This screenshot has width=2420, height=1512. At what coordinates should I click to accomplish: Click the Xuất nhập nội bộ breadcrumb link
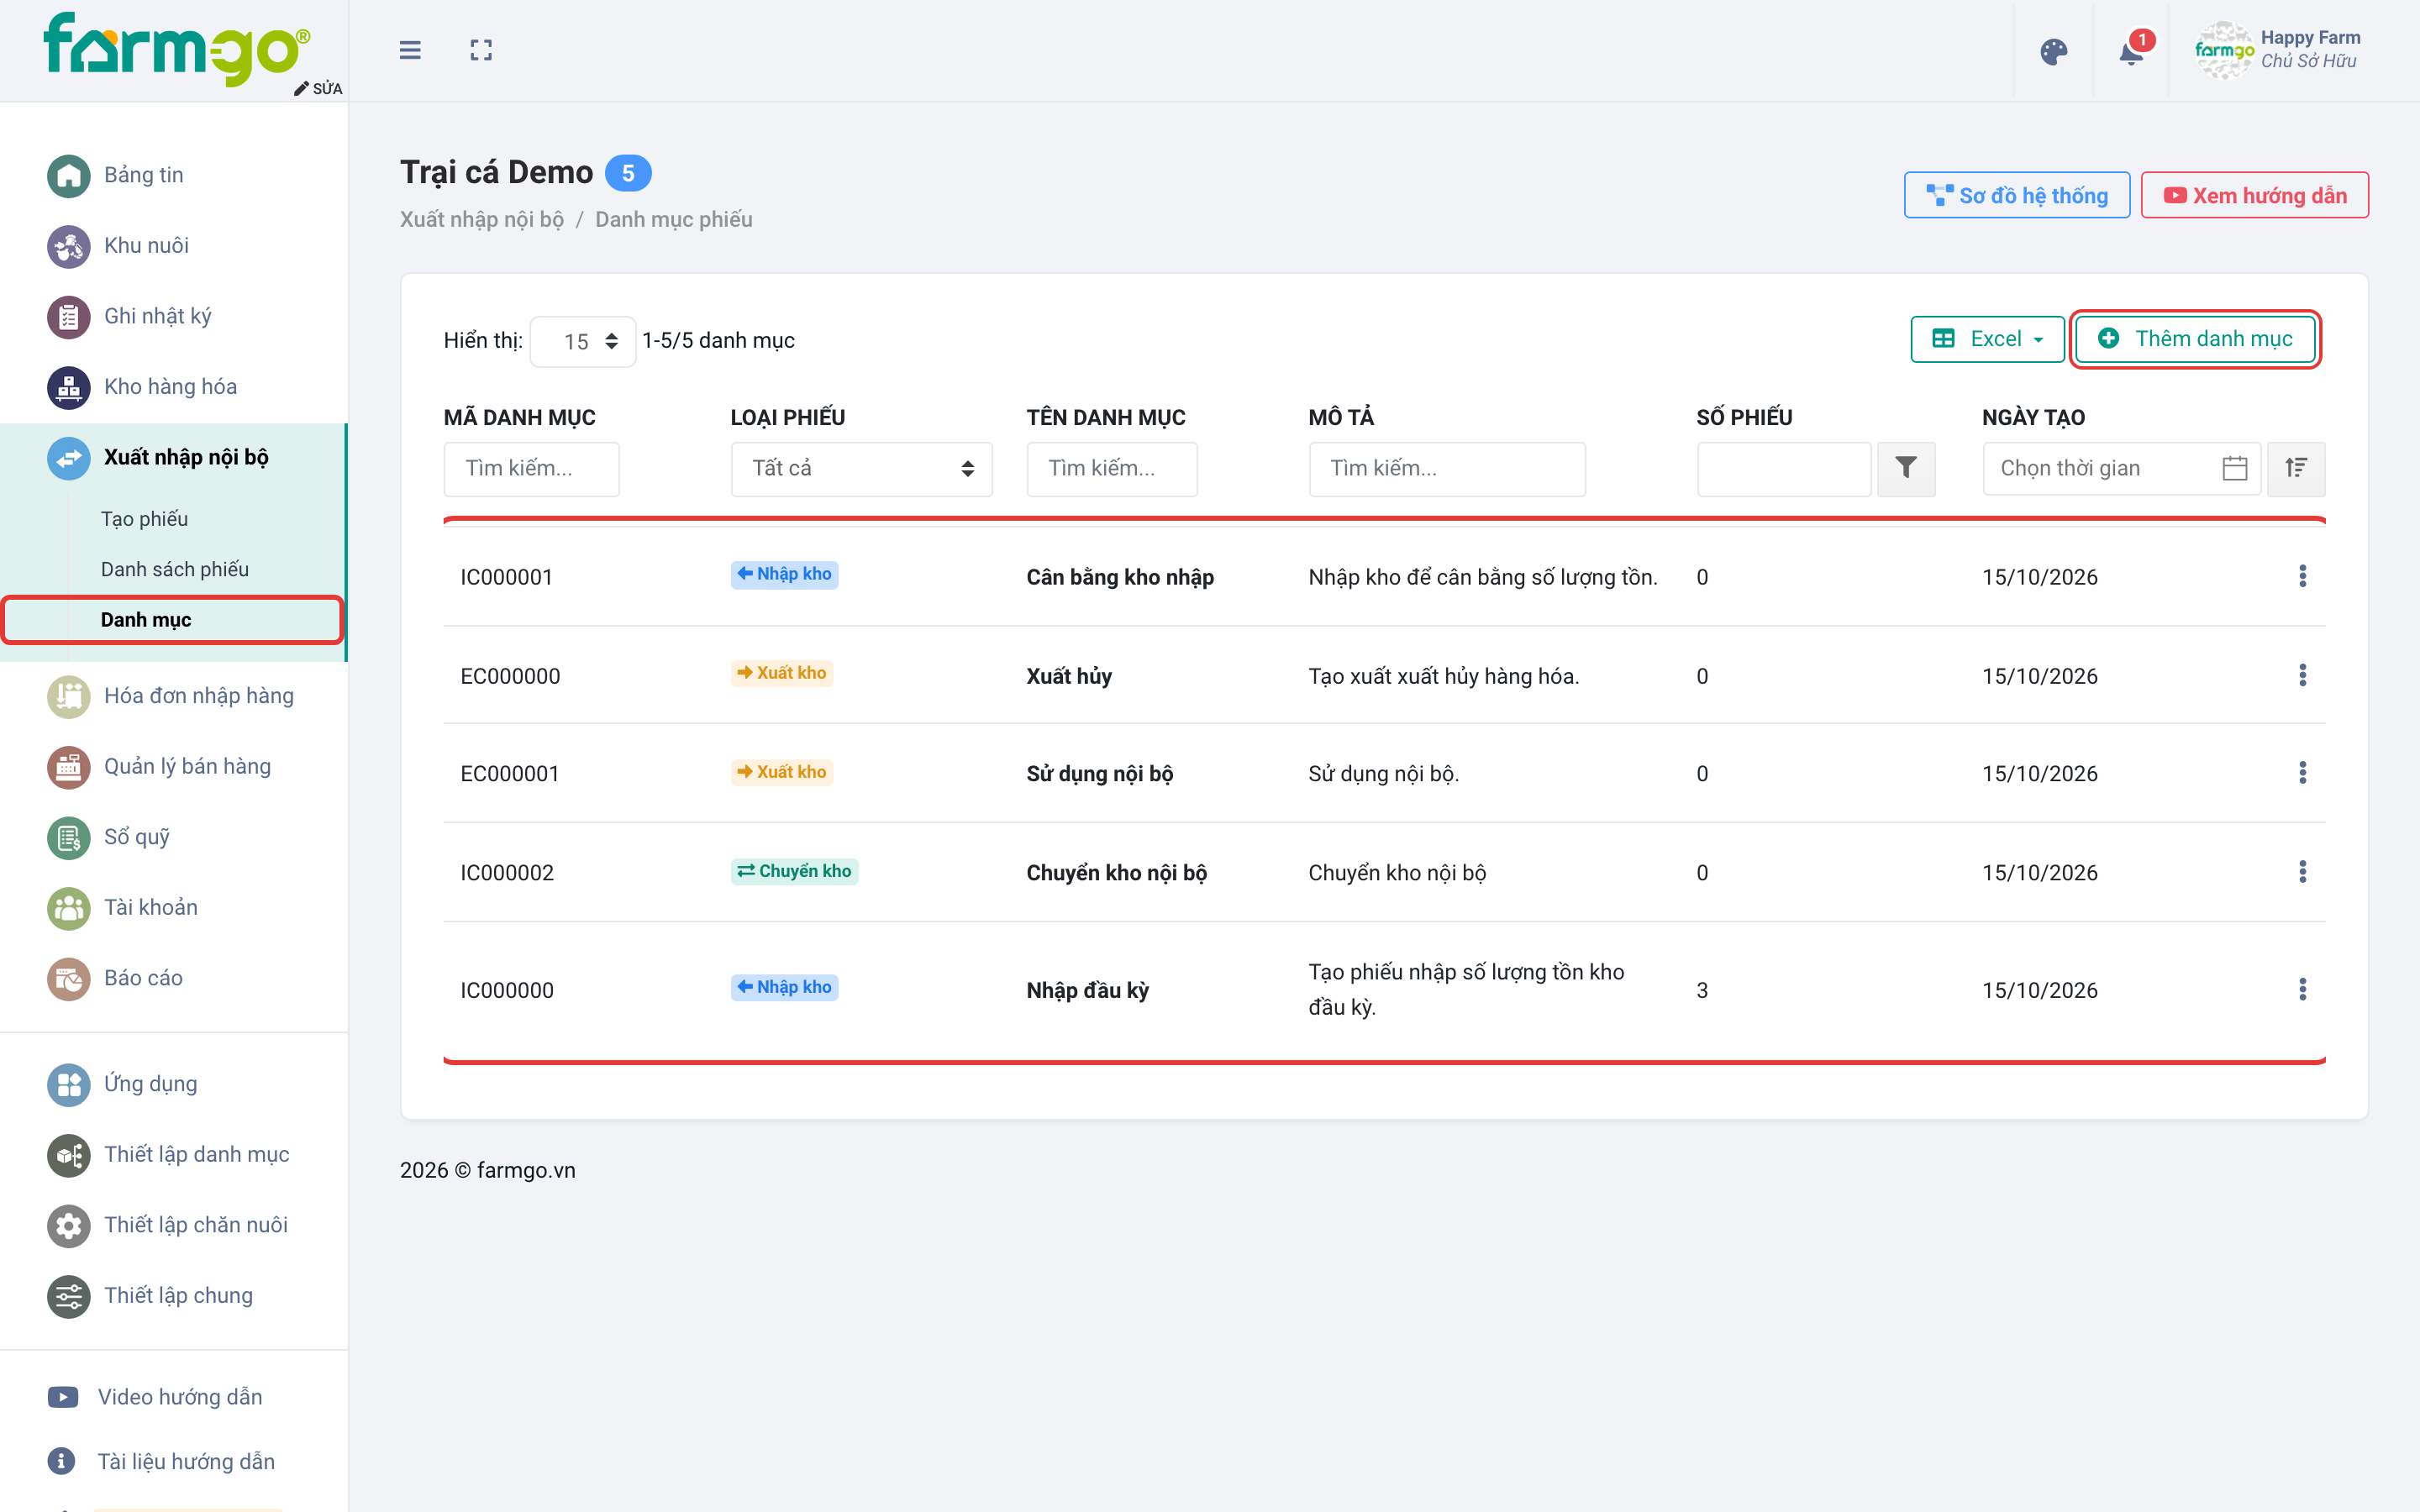482,219
